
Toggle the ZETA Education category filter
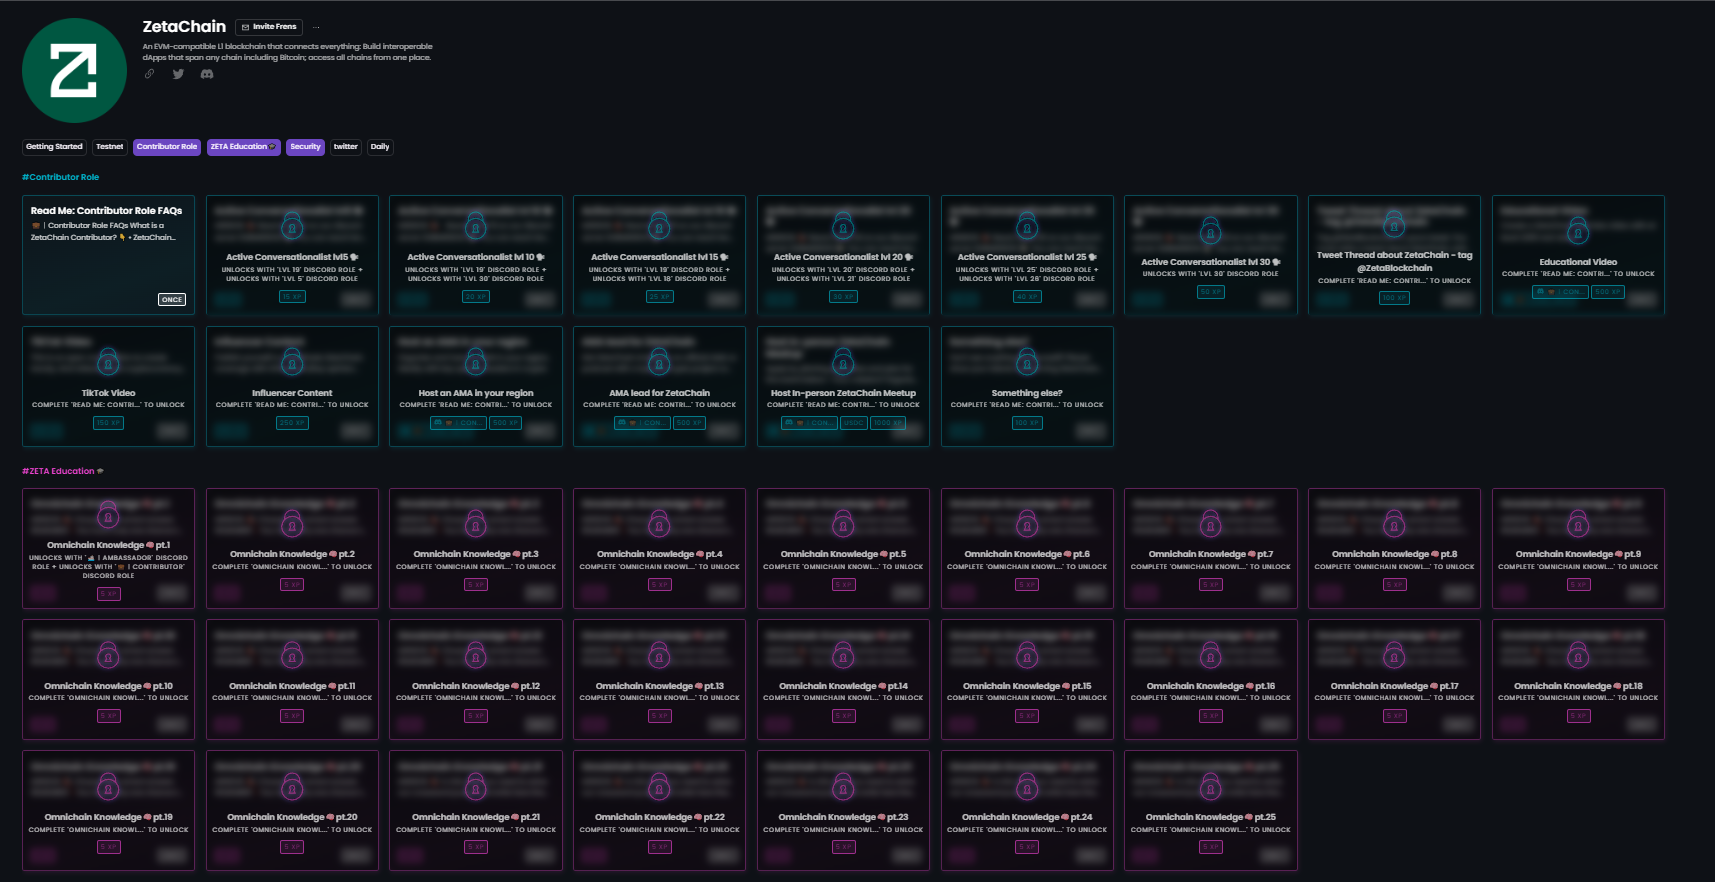(x=243, y=147)
